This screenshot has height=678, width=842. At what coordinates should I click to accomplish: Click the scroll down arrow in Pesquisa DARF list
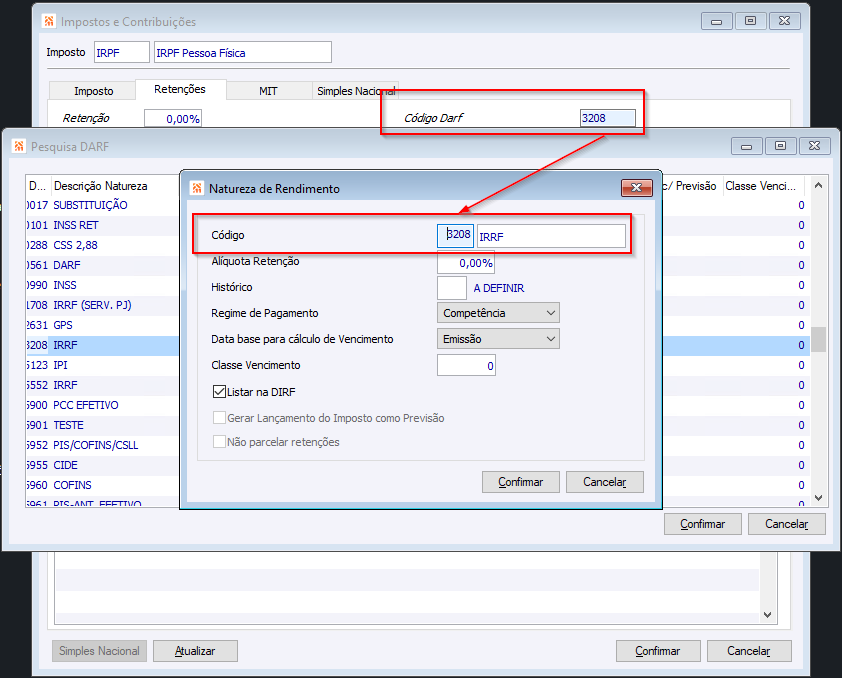pyautogui.click(x=818, y=498)
